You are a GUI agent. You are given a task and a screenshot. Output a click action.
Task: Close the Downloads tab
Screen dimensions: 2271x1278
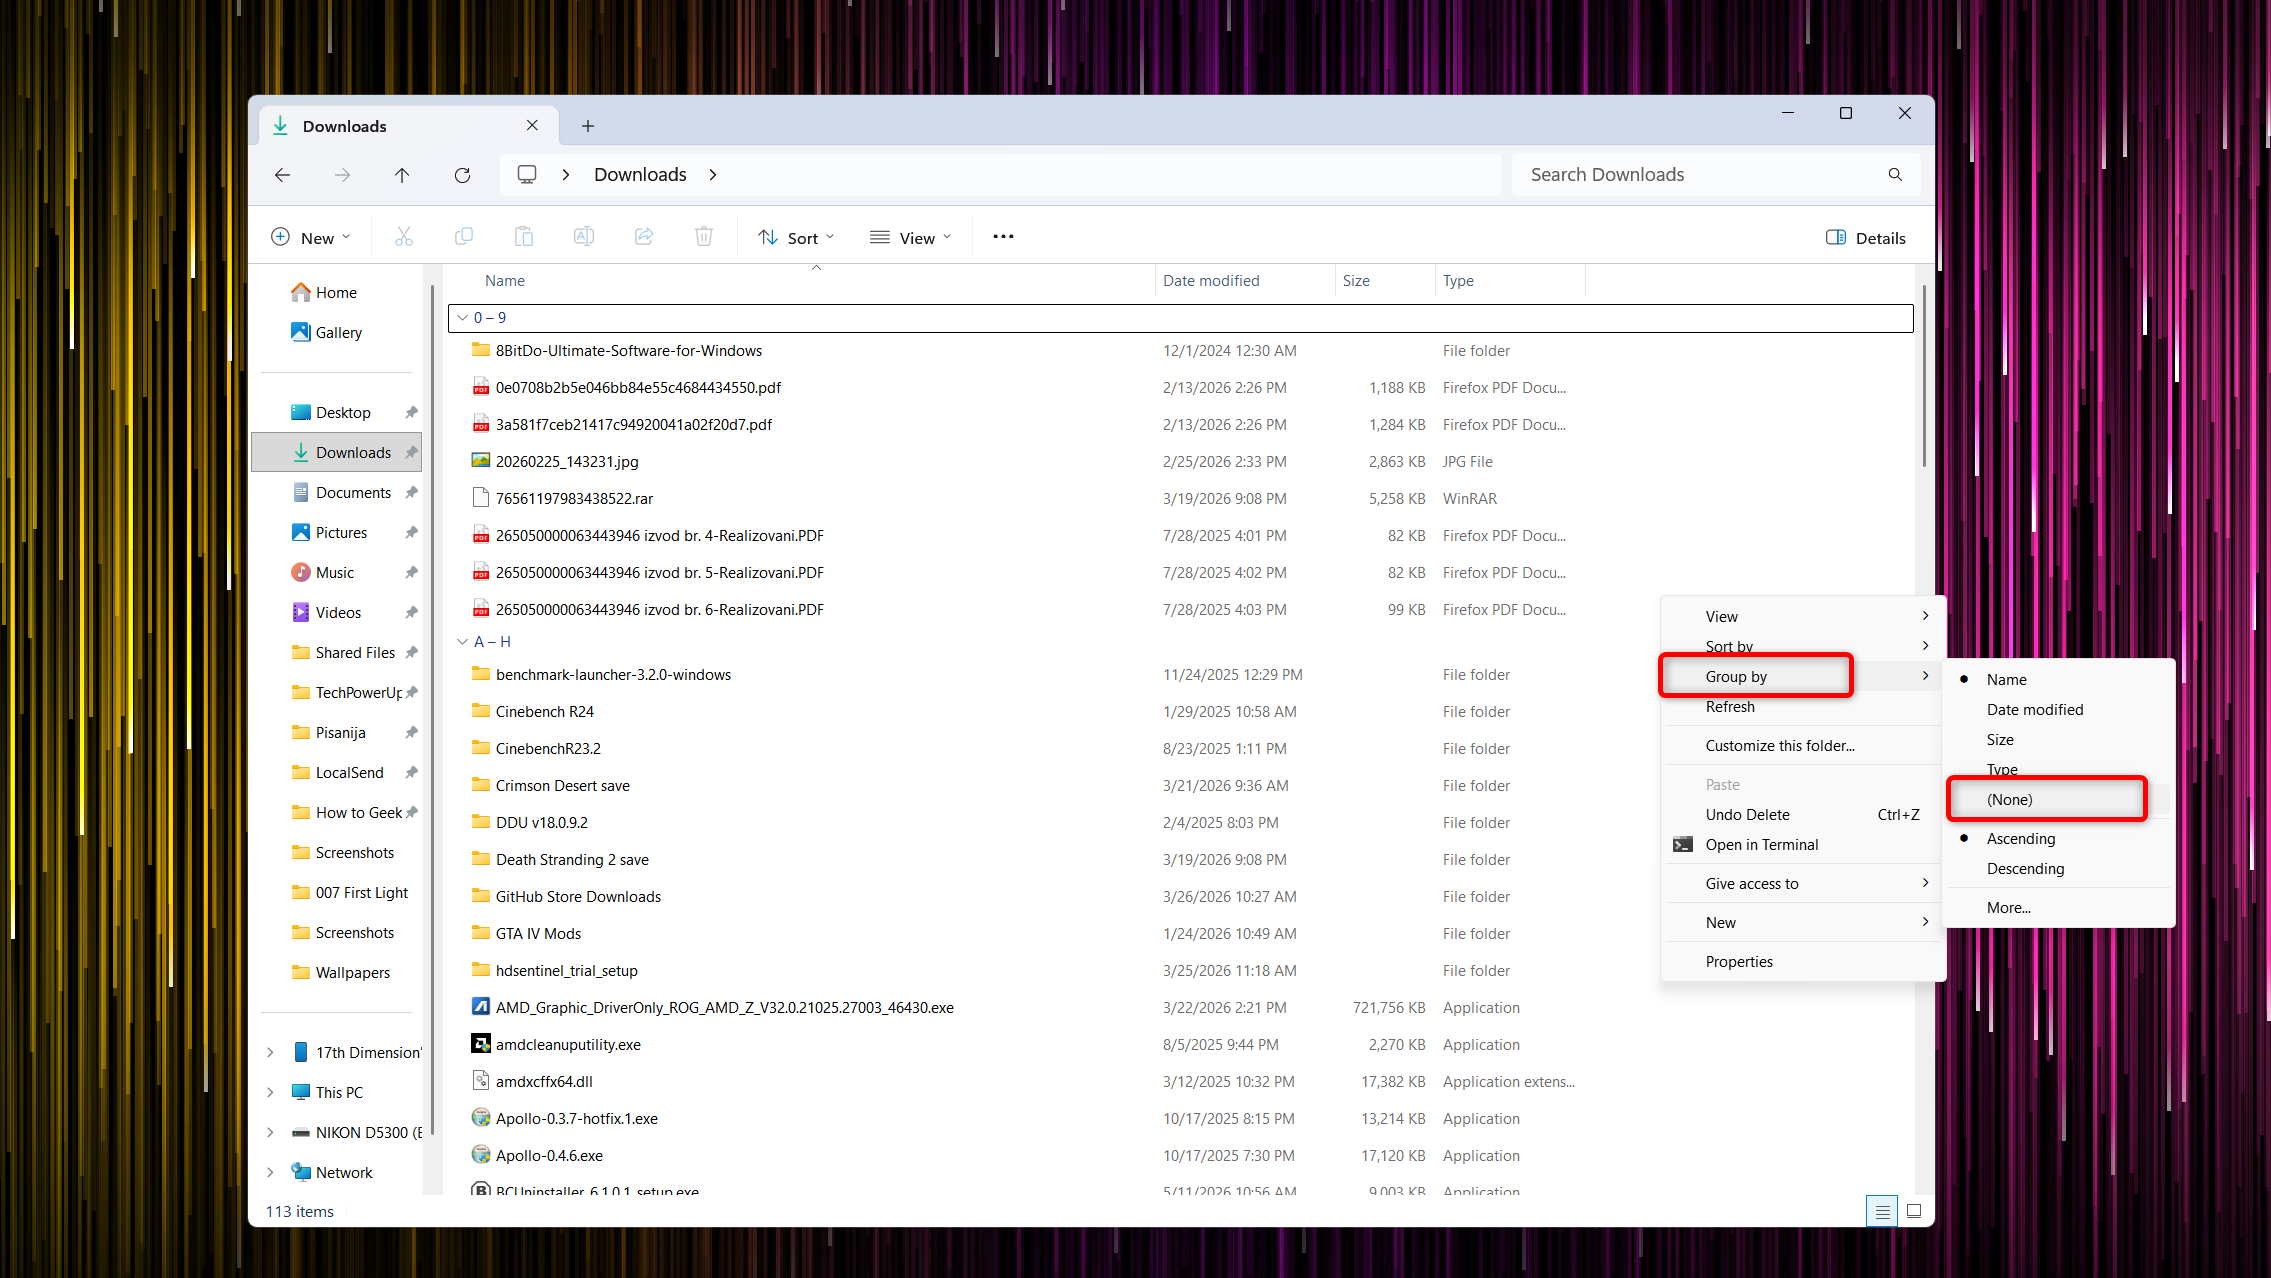tap(532, 126)
